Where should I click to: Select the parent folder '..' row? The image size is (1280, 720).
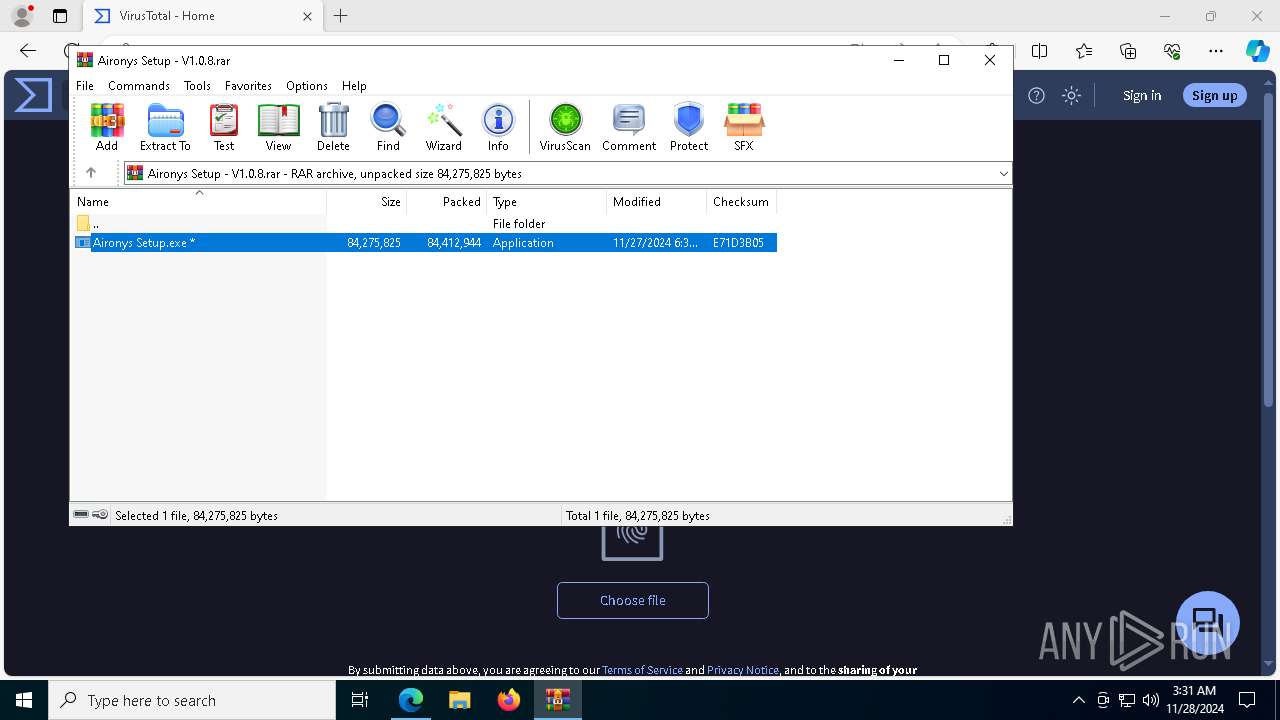tap(424, 224)
